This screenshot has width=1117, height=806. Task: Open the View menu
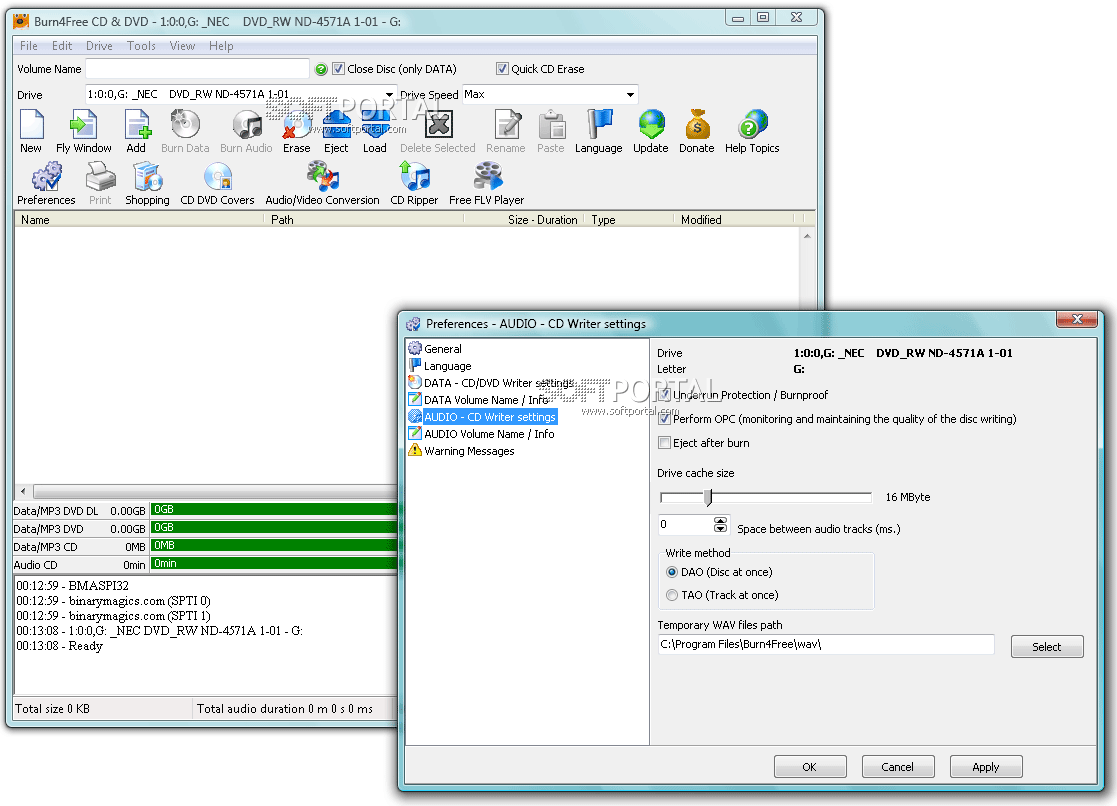click(x=182, y=46)
